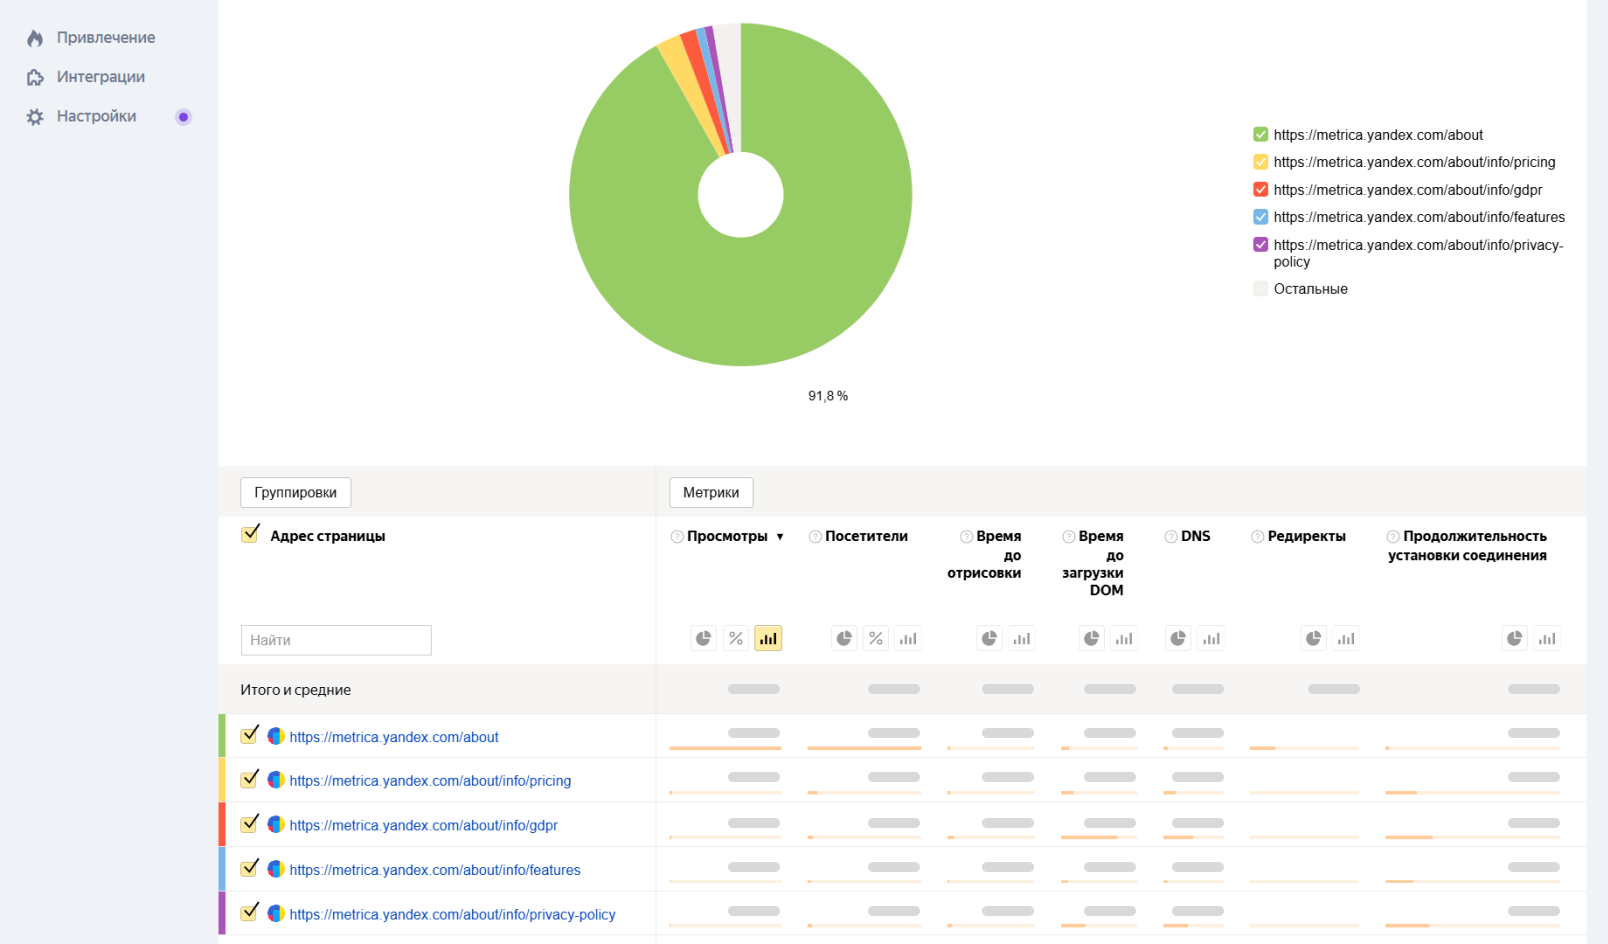This screenshot has width=1608, height=944.
Task: Select bar chart view for Продолжительность установки соединения
Action: tap(1547, 639)
